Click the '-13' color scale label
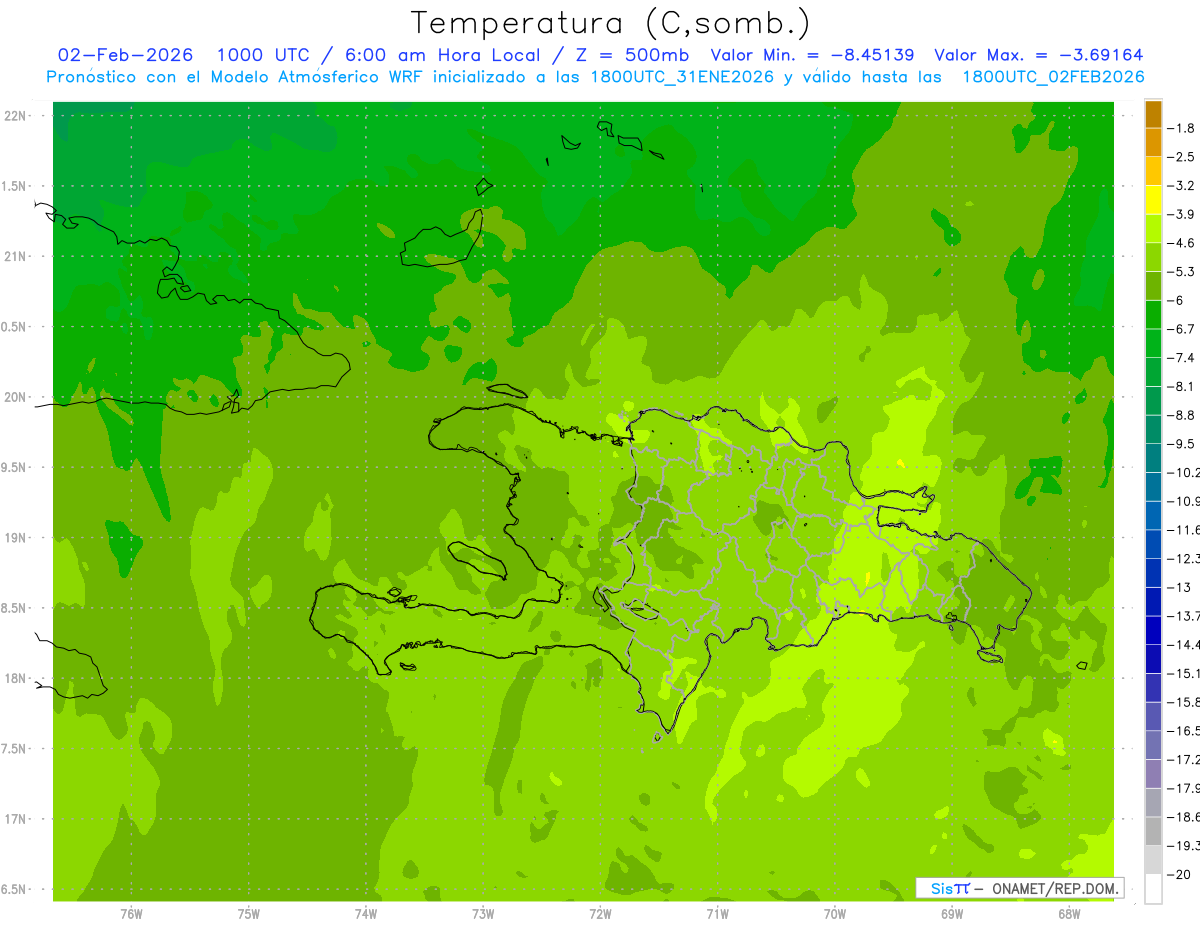Image resolution: width=1200 pixels, height=927 pixels. coord(1179,587)
